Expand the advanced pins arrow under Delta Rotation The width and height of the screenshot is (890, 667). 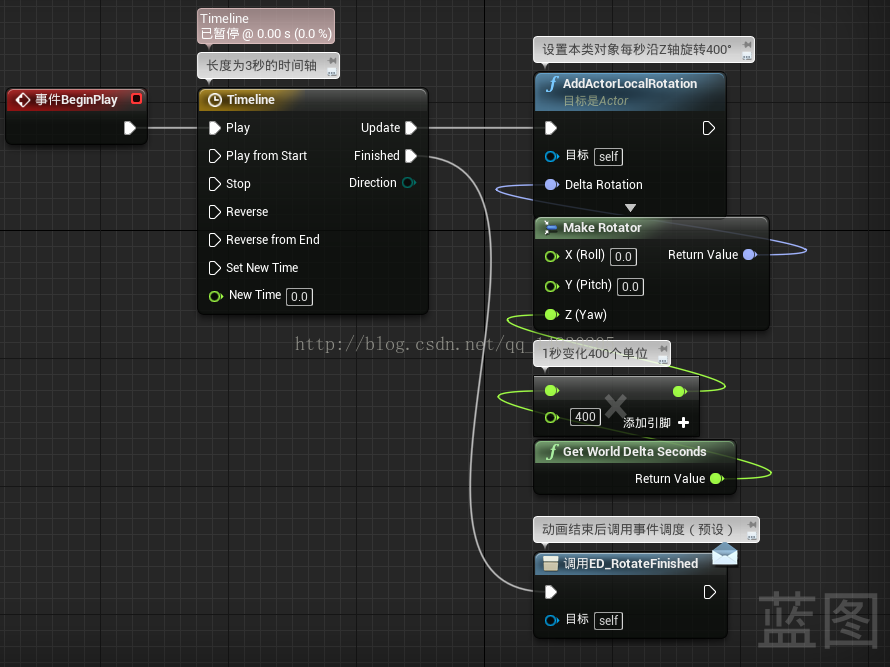click(630, 207)
